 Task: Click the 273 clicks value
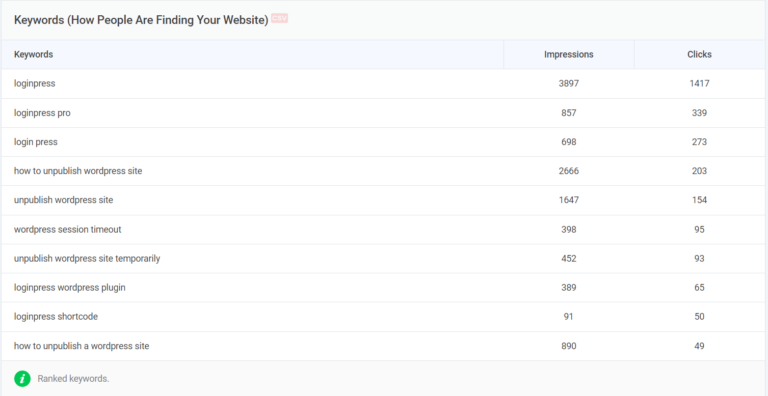(x=699, y=142)
